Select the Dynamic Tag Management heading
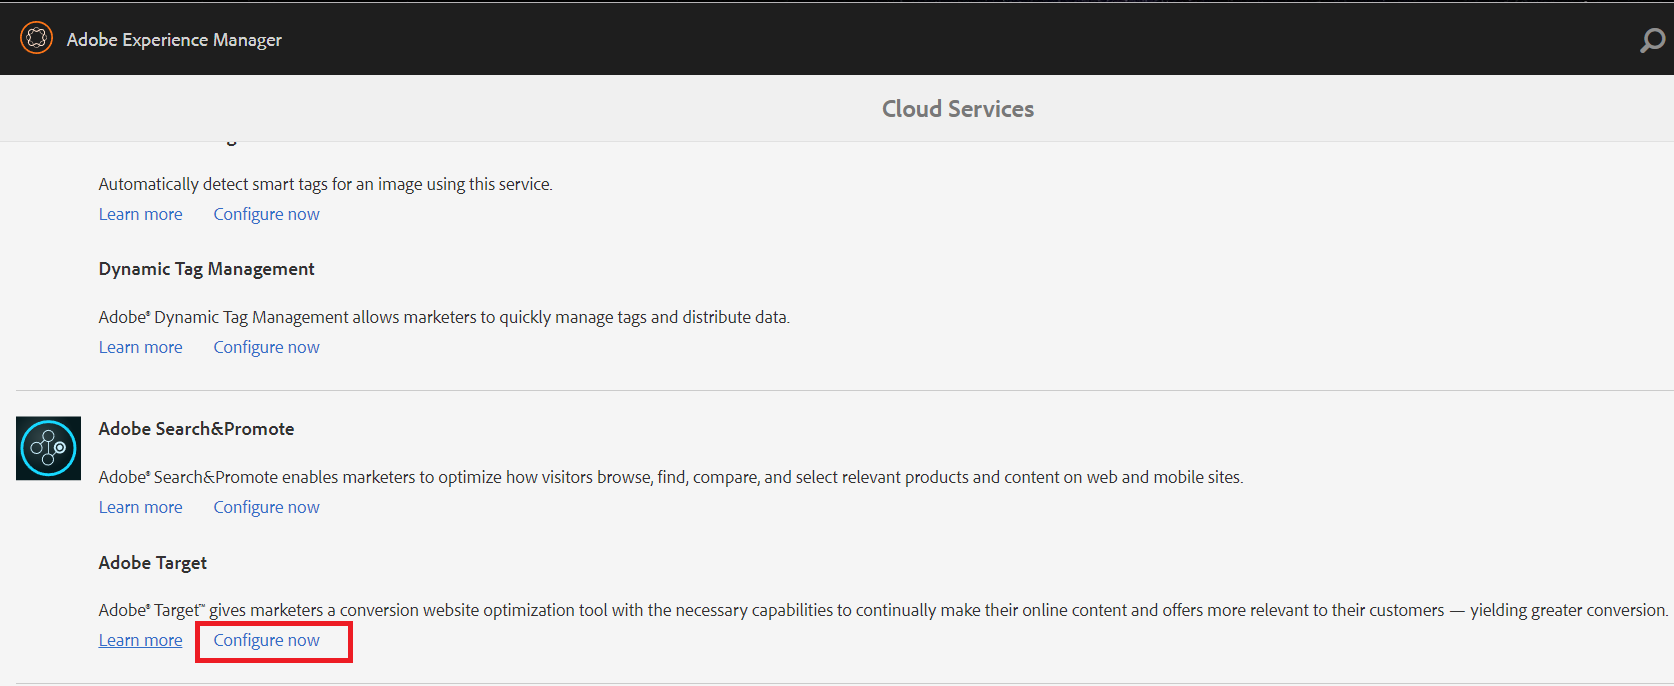 pos(206,269)
